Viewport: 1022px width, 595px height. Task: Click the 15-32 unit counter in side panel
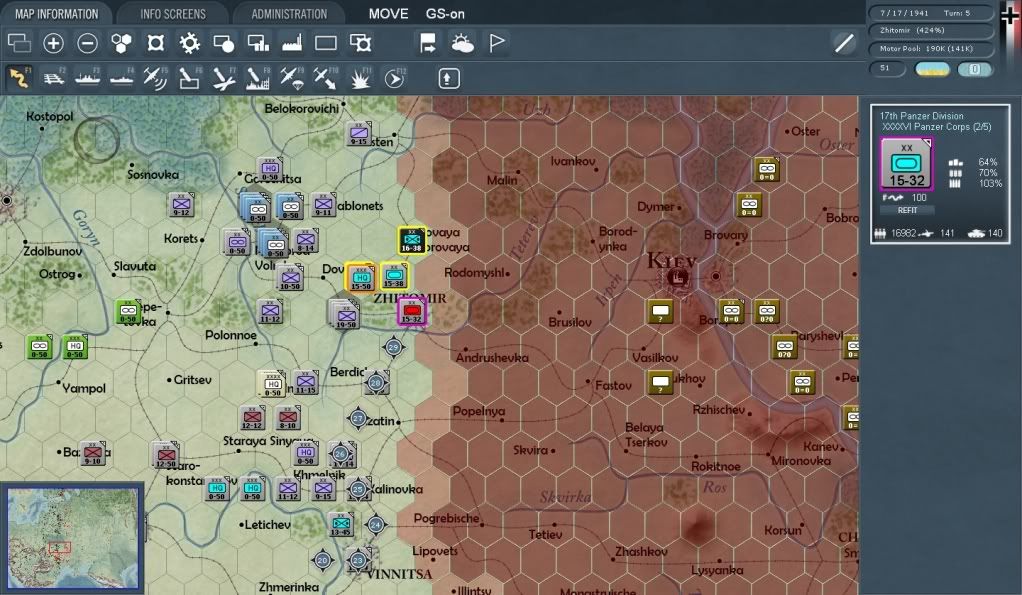[906, 164]
